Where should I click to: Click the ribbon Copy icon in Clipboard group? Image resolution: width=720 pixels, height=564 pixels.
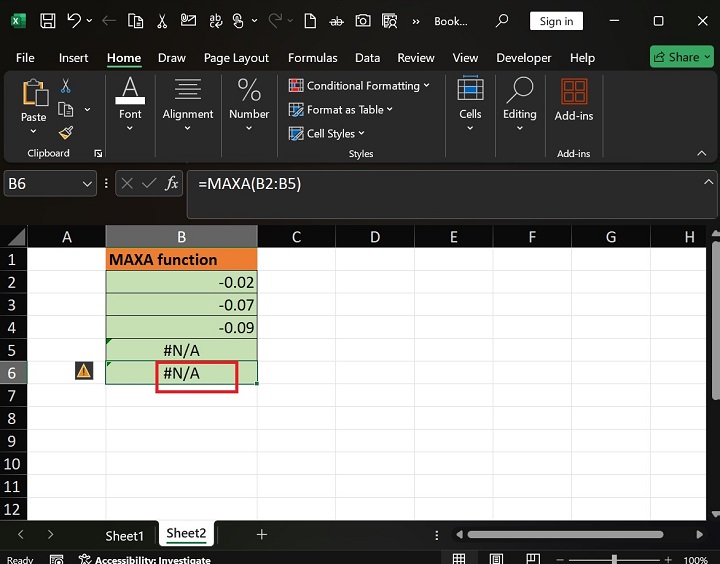coord(66,109)
